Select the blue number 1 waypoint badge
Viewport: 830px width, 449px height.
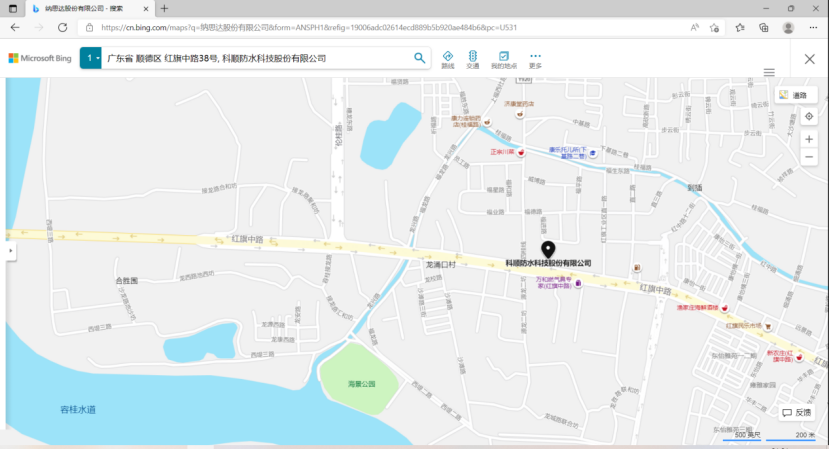[x=90, y=59]
